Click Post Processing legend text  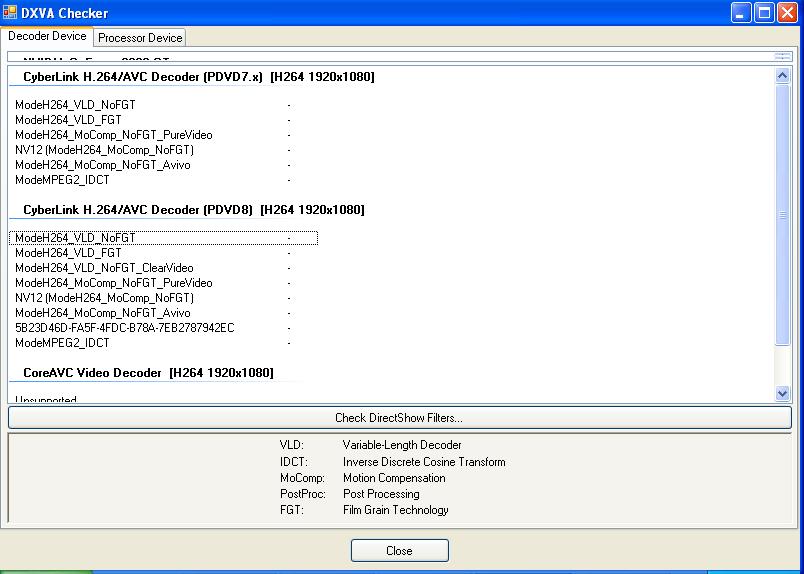[x=381, y=493]
